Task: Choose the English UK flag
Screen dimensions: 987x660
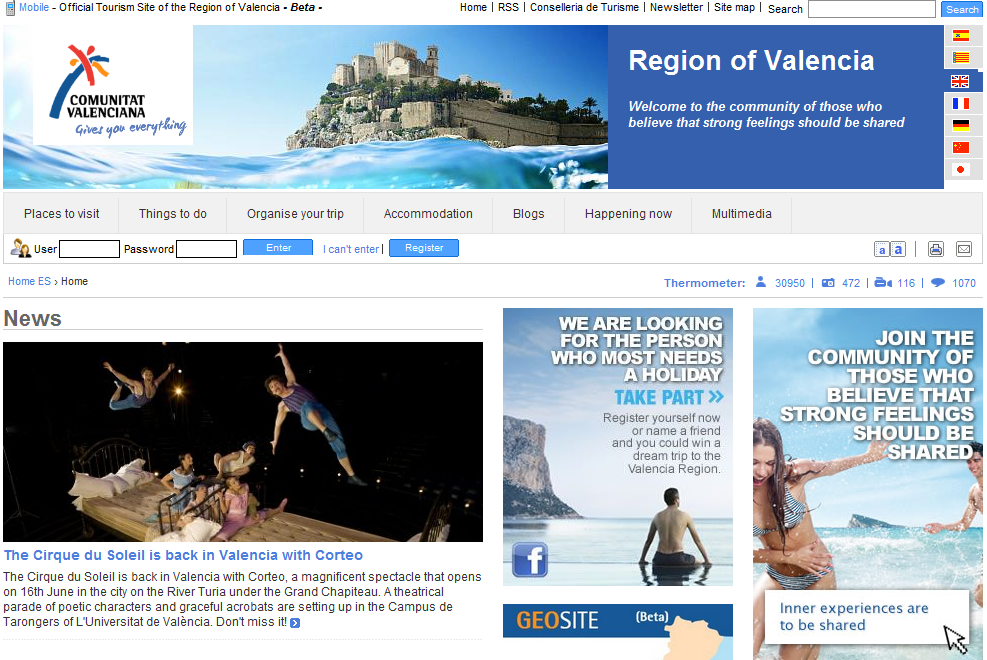Action: click(961, 81)
